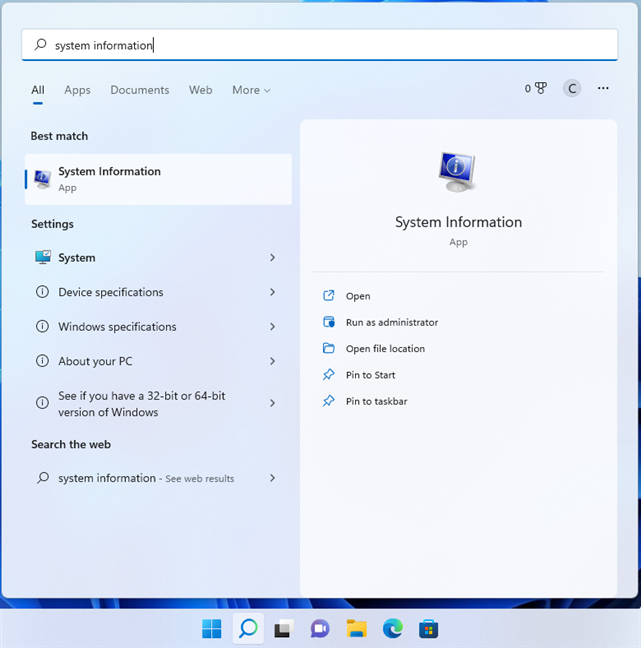Switch to the Documents filter tab
641x648 pixels.
tap(139, 90)
